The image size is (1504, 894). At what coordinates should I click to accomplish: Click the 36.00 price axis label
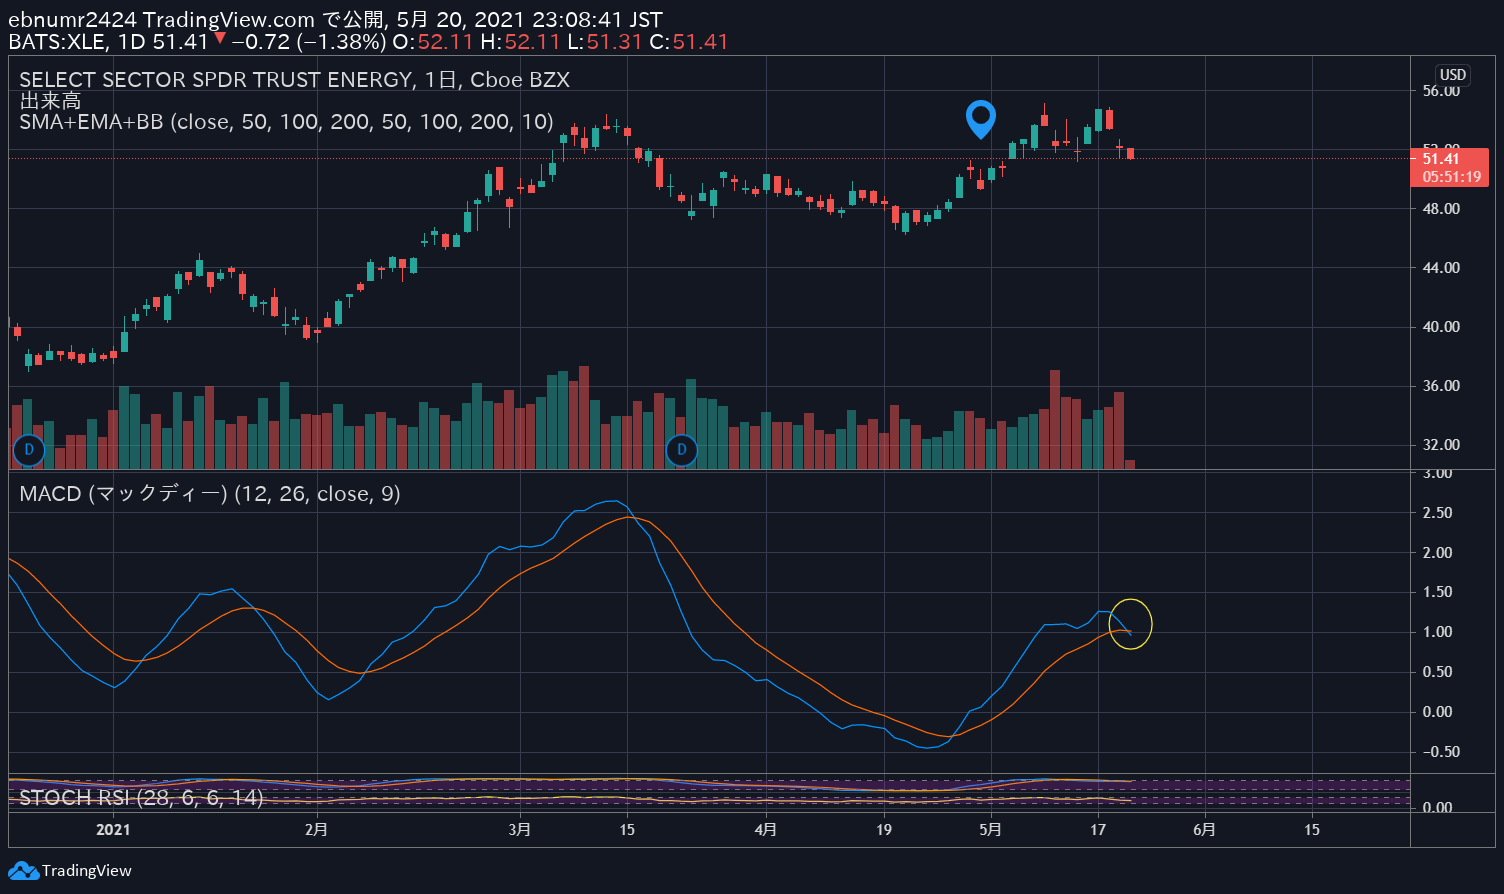(x=1441, y=386)
